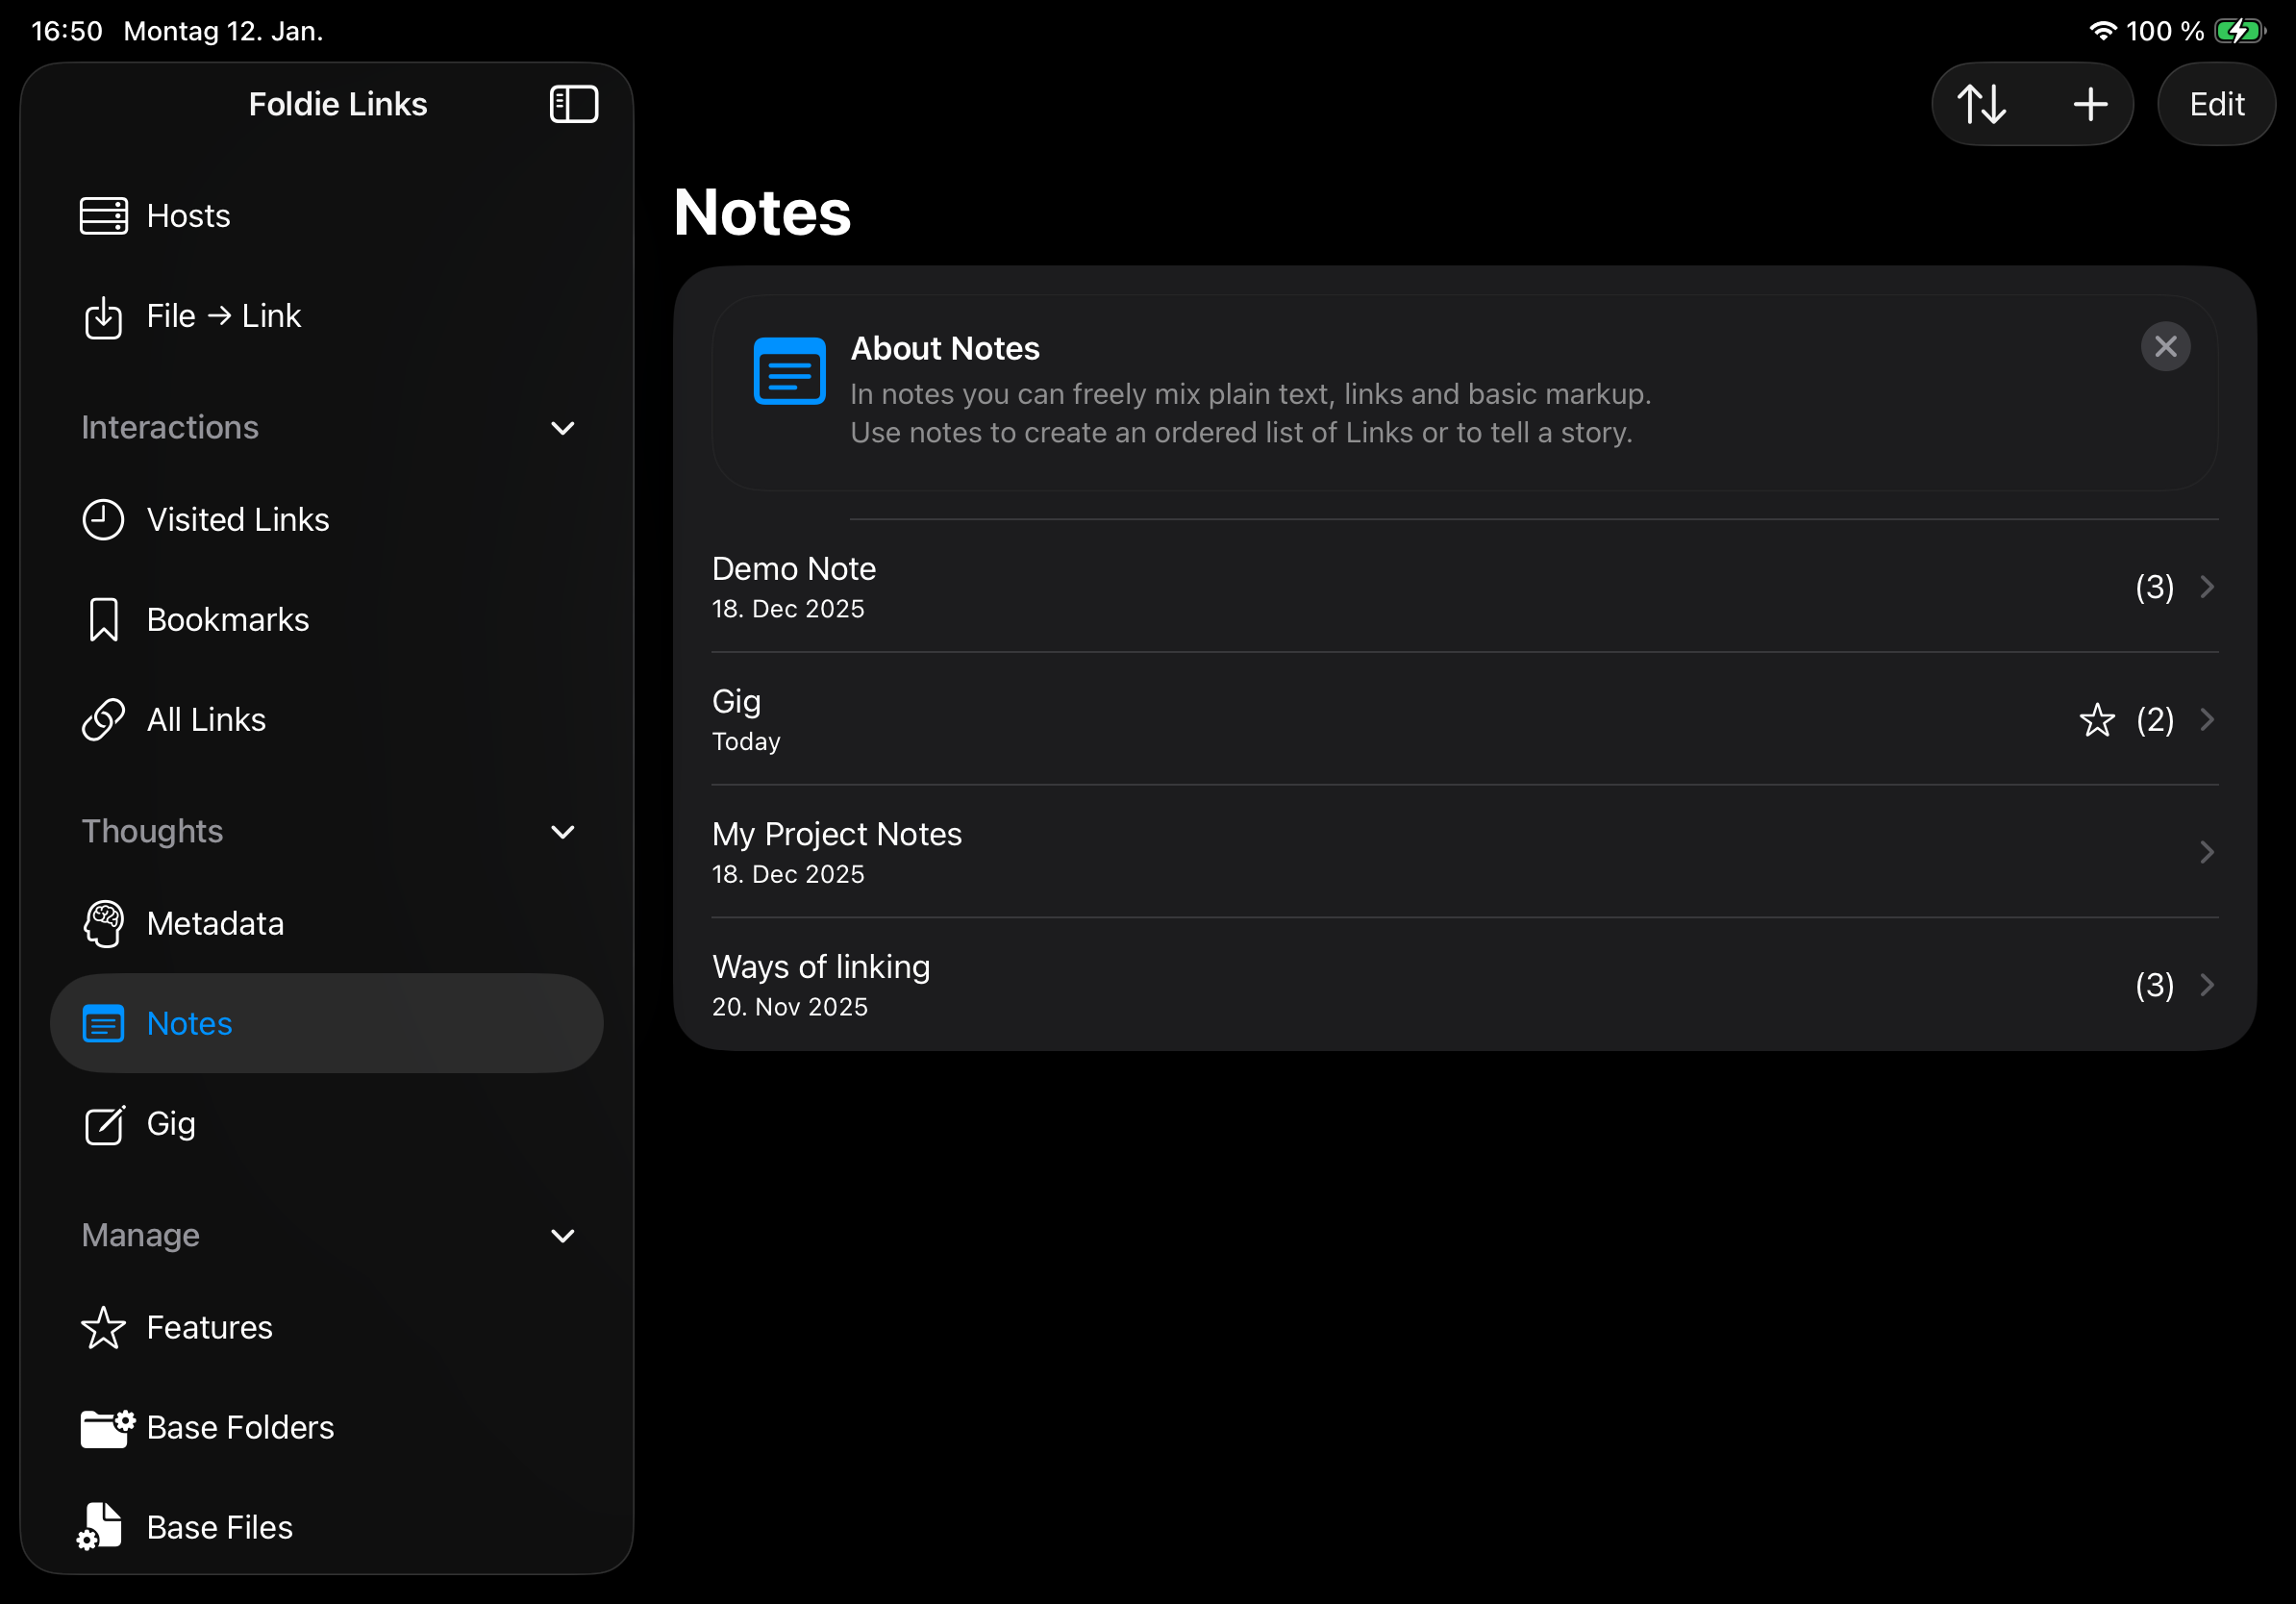The width and height of the screenshot is (2296, 1604).
Task: Open the Gig note from the sidebar
Action: (173, 1124)
